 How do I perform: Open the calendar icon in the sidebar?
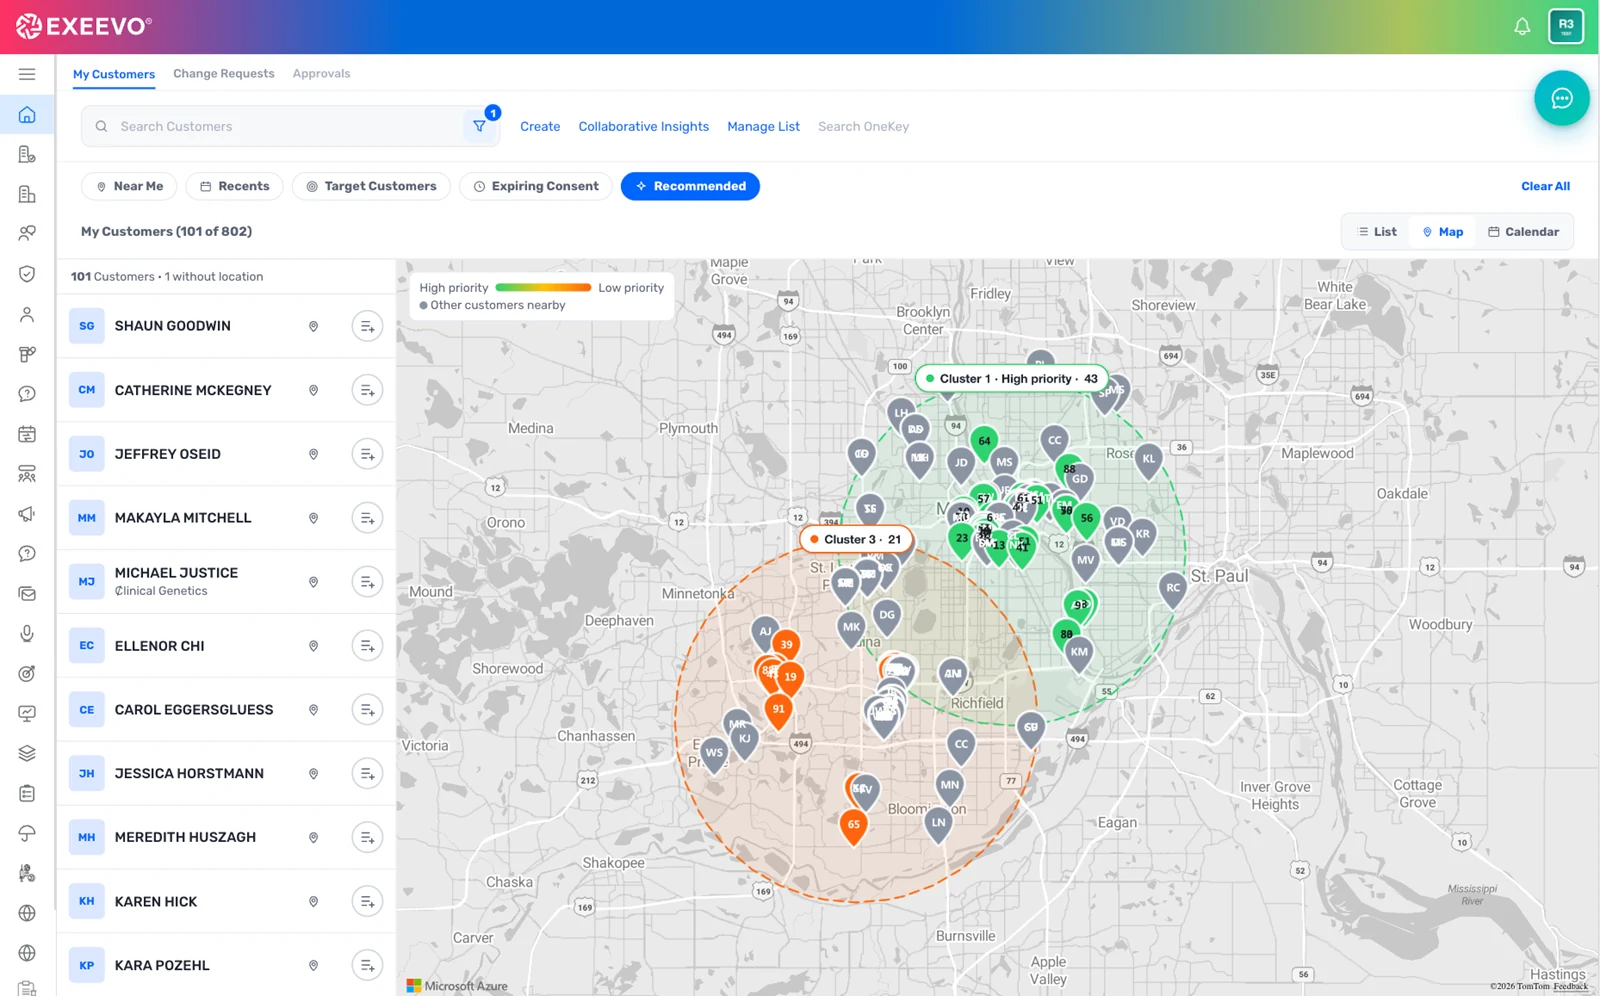tap(27, 434)
